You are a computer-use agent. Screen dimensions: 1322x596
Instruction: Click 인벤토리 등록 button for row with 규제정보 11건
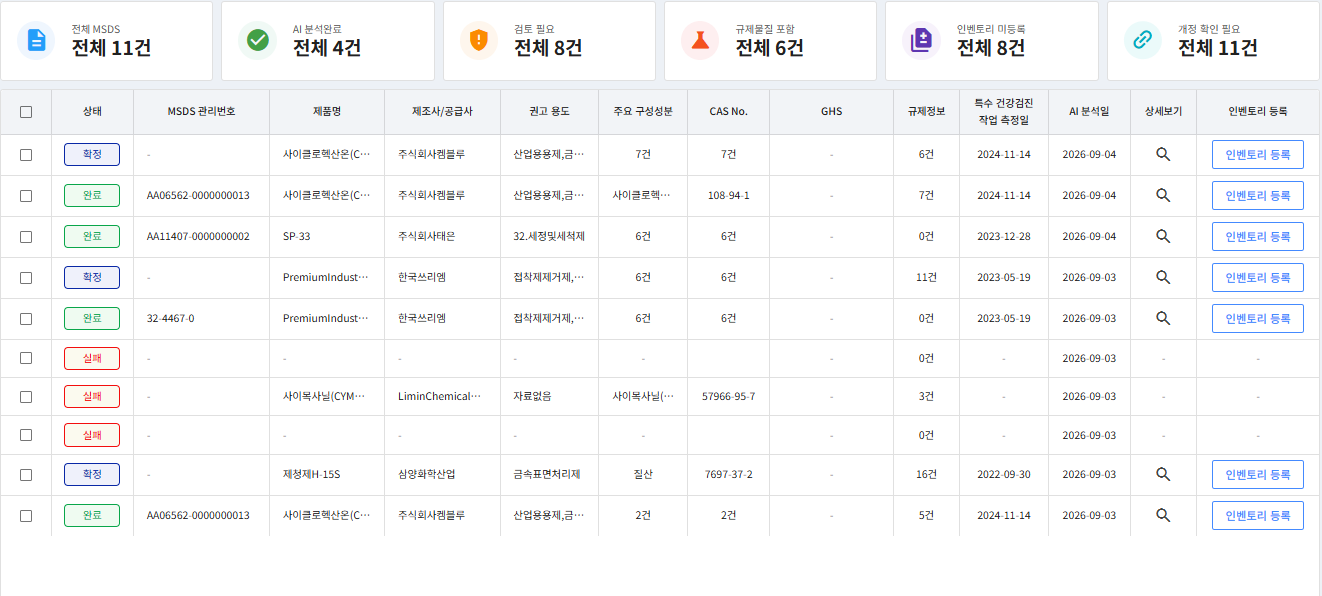(1257, 277)
